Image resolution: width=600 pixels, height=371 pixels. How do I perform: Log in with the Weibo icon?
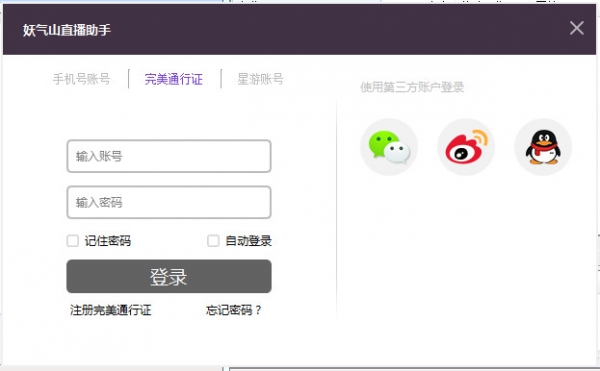pyautogui.click(x=466, y=147)
